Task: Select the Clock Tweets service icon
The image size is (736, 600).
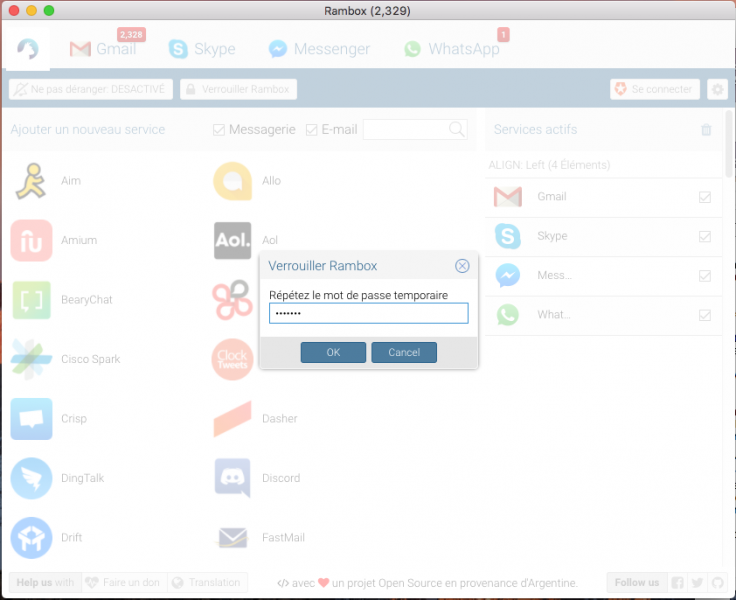Action: 232,360
